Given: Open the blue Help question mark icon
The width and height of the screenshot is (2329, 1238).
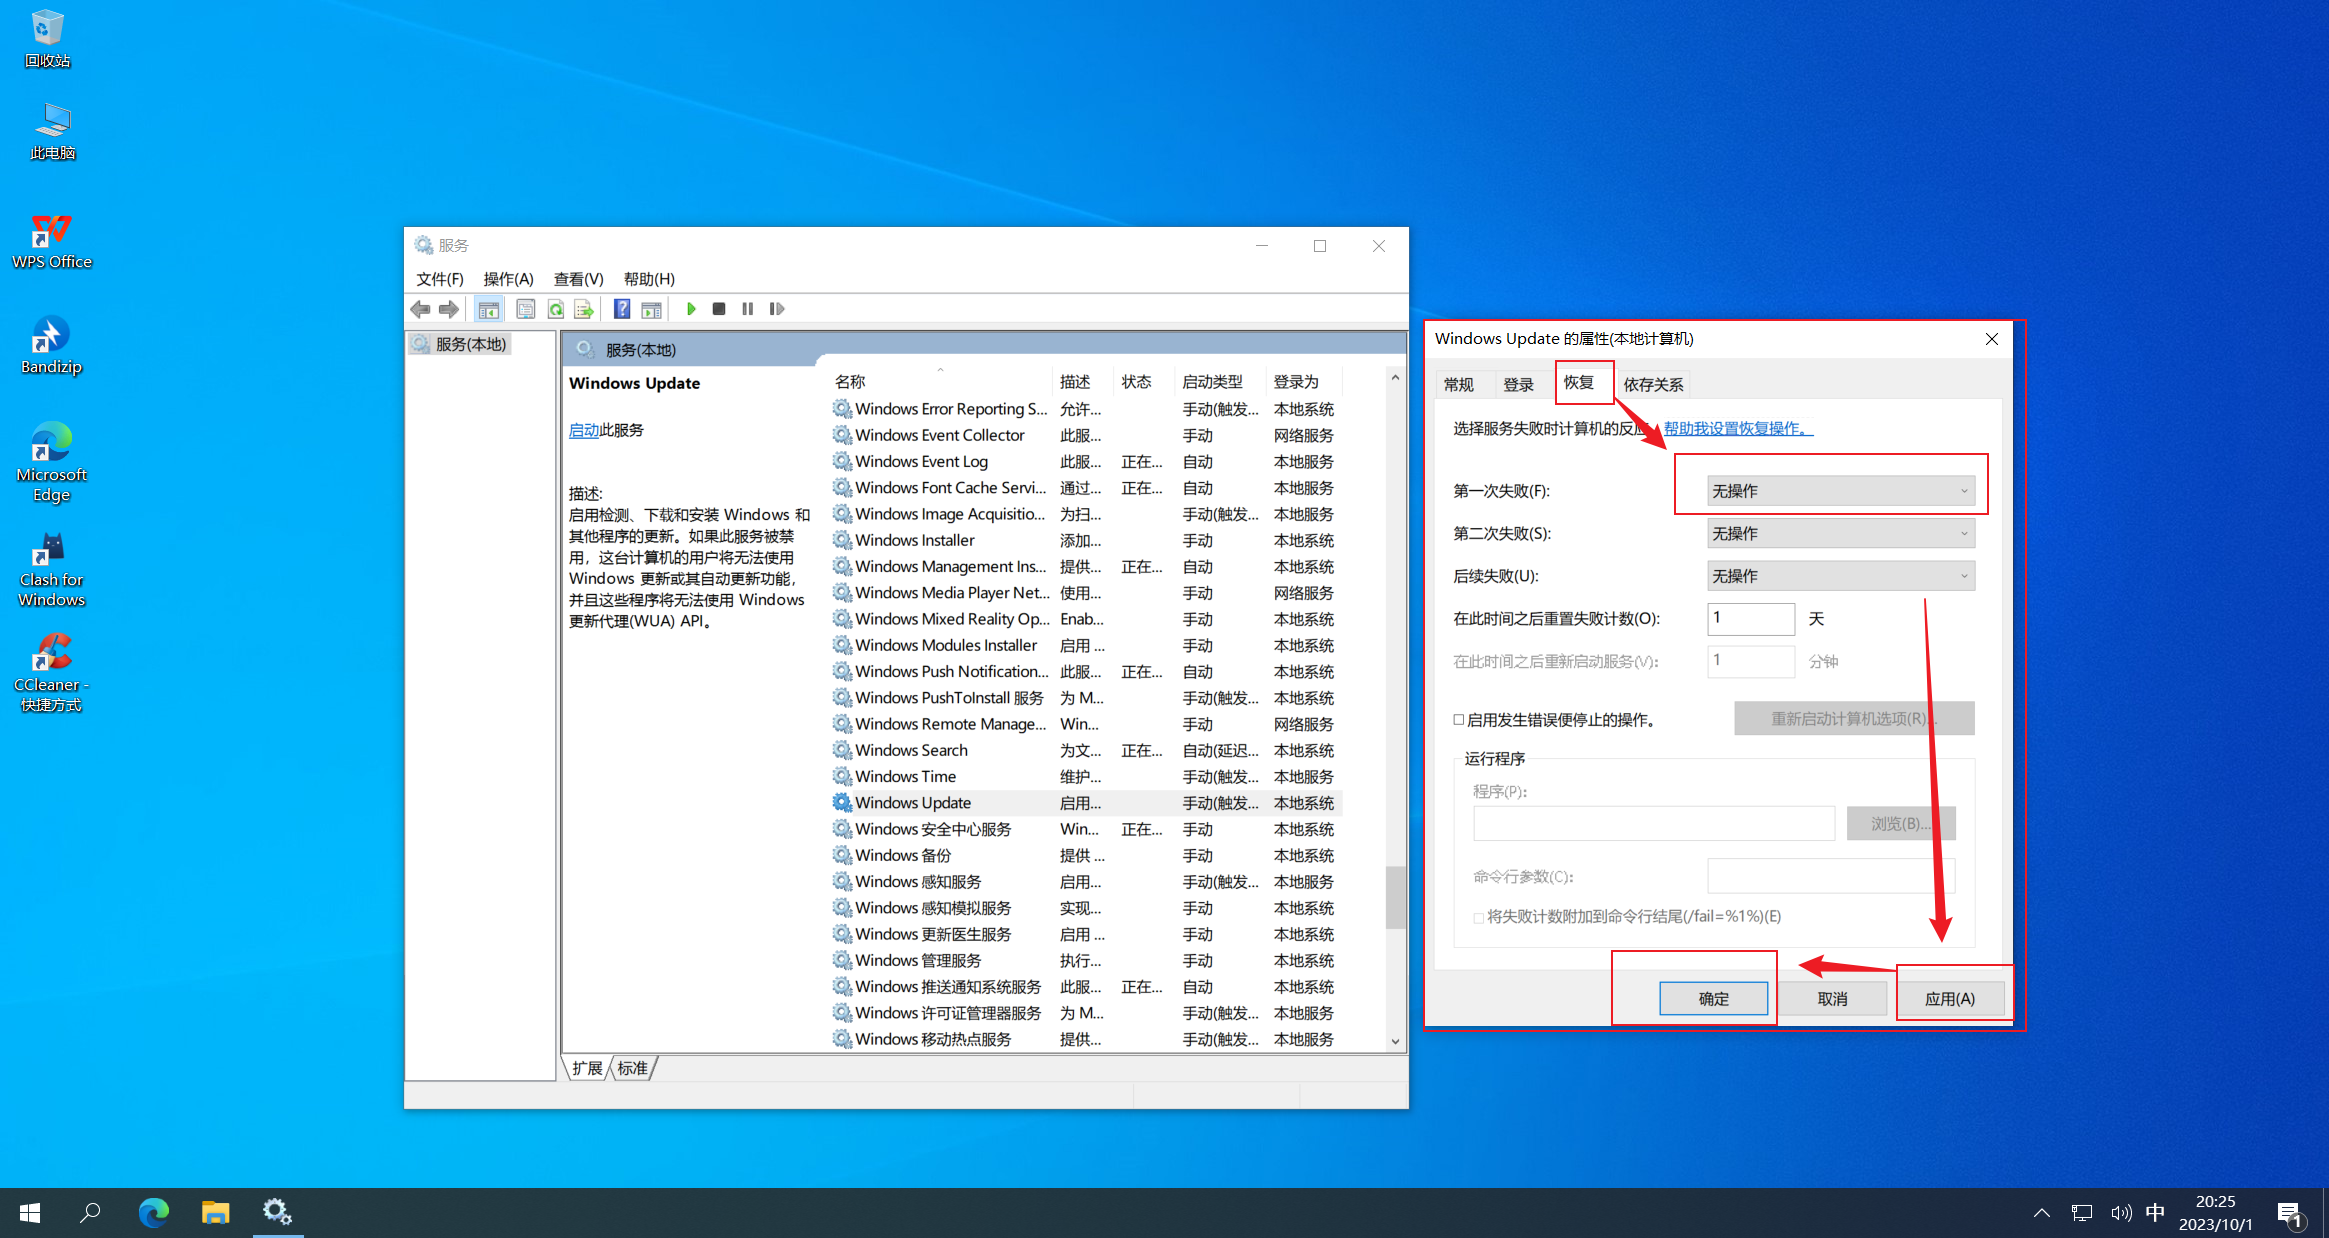Looking at the screenshot, I should 622,309.
